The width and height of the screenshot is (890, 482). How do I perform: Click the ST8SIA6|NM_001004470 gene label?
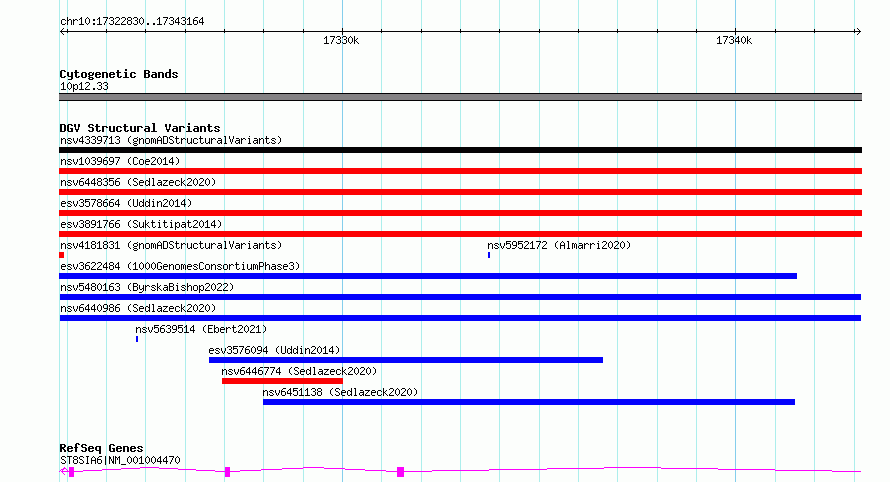pos(120,460)
